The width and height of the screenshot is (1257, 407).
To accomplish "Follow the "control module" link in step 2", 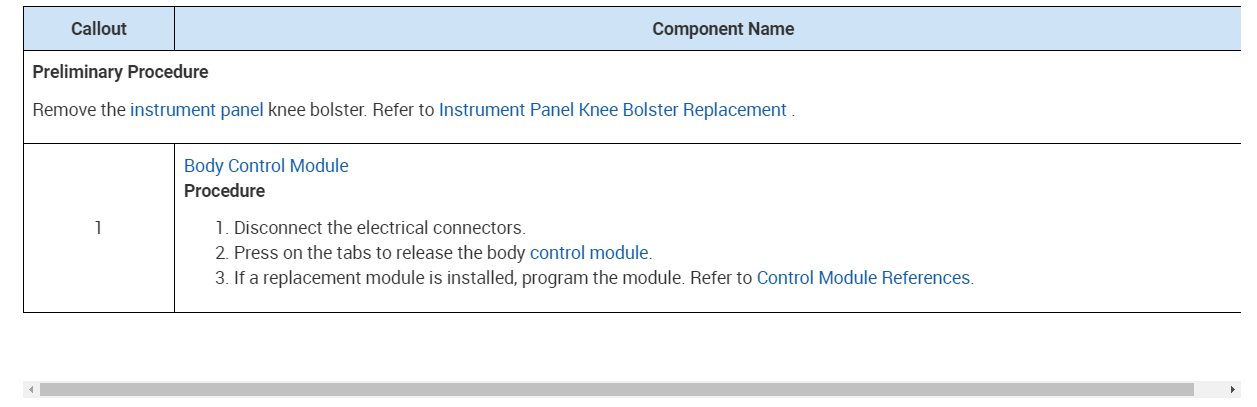I will tap(589, 253).
